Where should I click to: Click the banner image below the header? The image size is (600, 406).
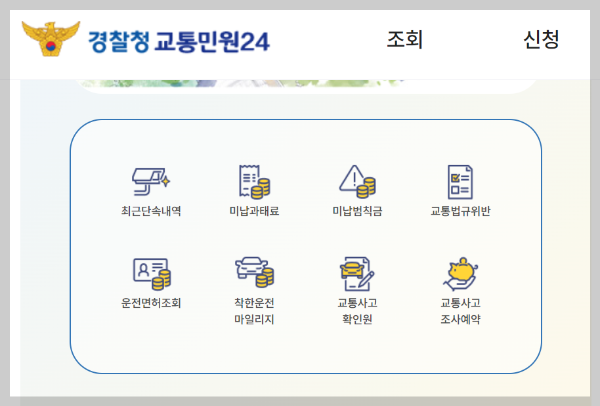(306, 85)
